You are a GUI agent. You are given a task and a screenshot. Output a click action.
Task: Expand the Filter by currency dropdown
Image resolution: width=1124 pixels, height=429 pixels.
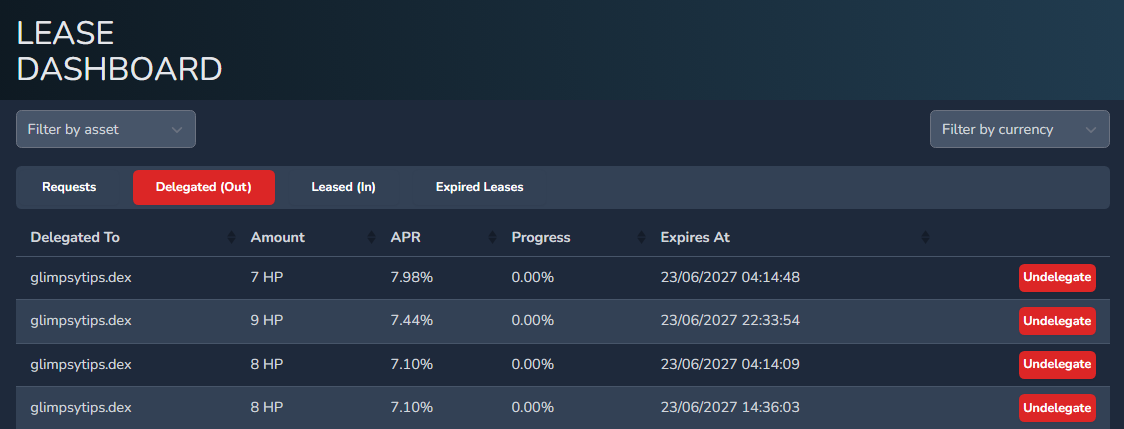[1019, 129]
